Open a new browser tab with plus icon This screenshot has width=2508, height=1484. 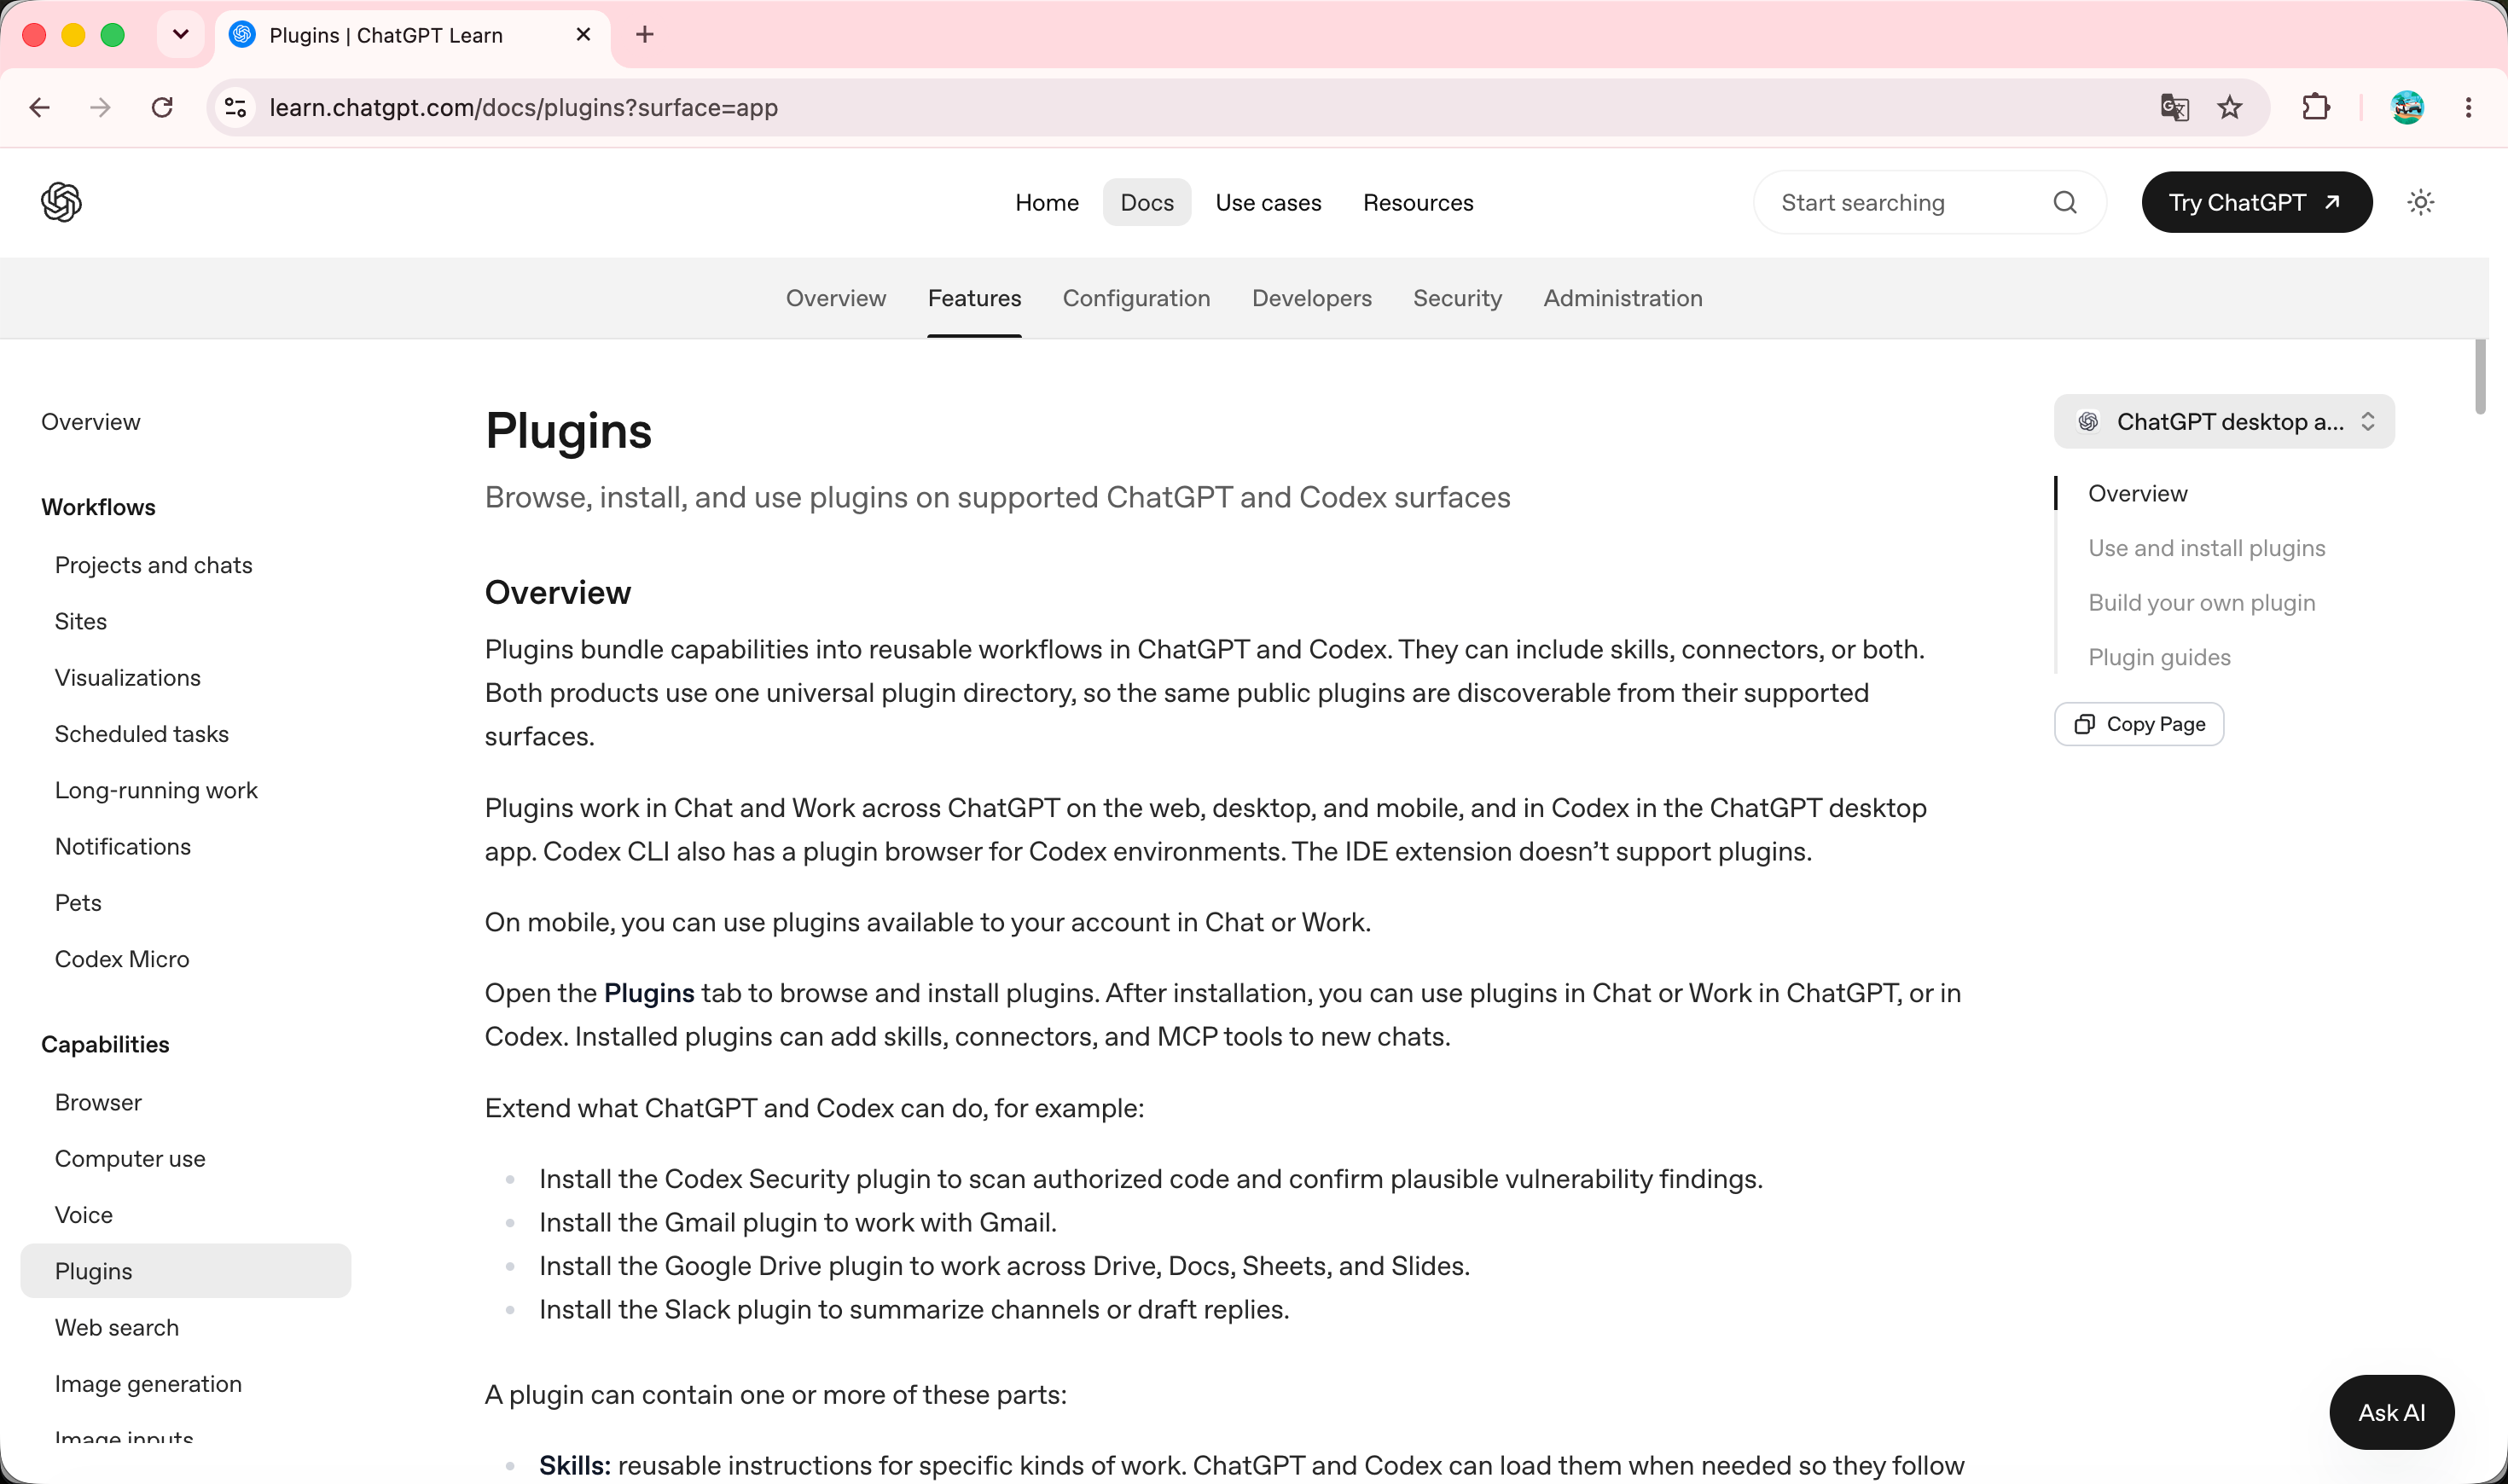pos(645,35)
